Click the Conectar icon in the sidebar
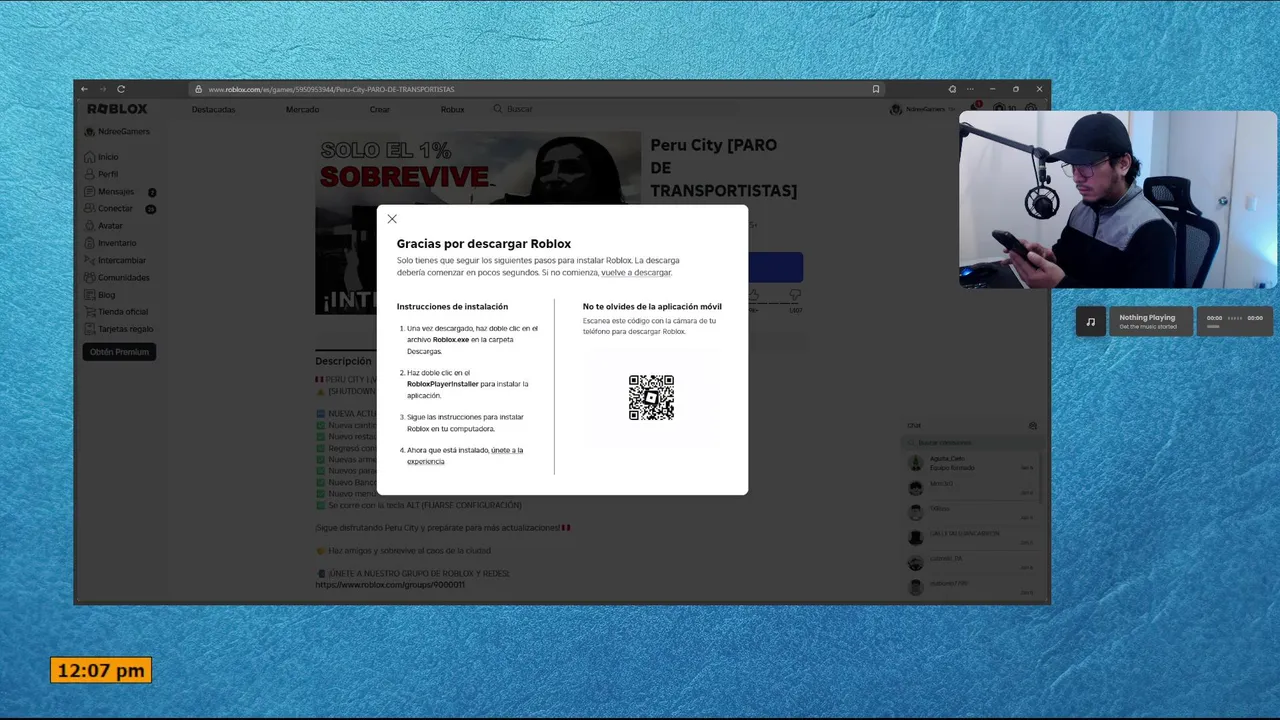The width and height of the screenshot is (1280, 720). click(x=90, y=208)
